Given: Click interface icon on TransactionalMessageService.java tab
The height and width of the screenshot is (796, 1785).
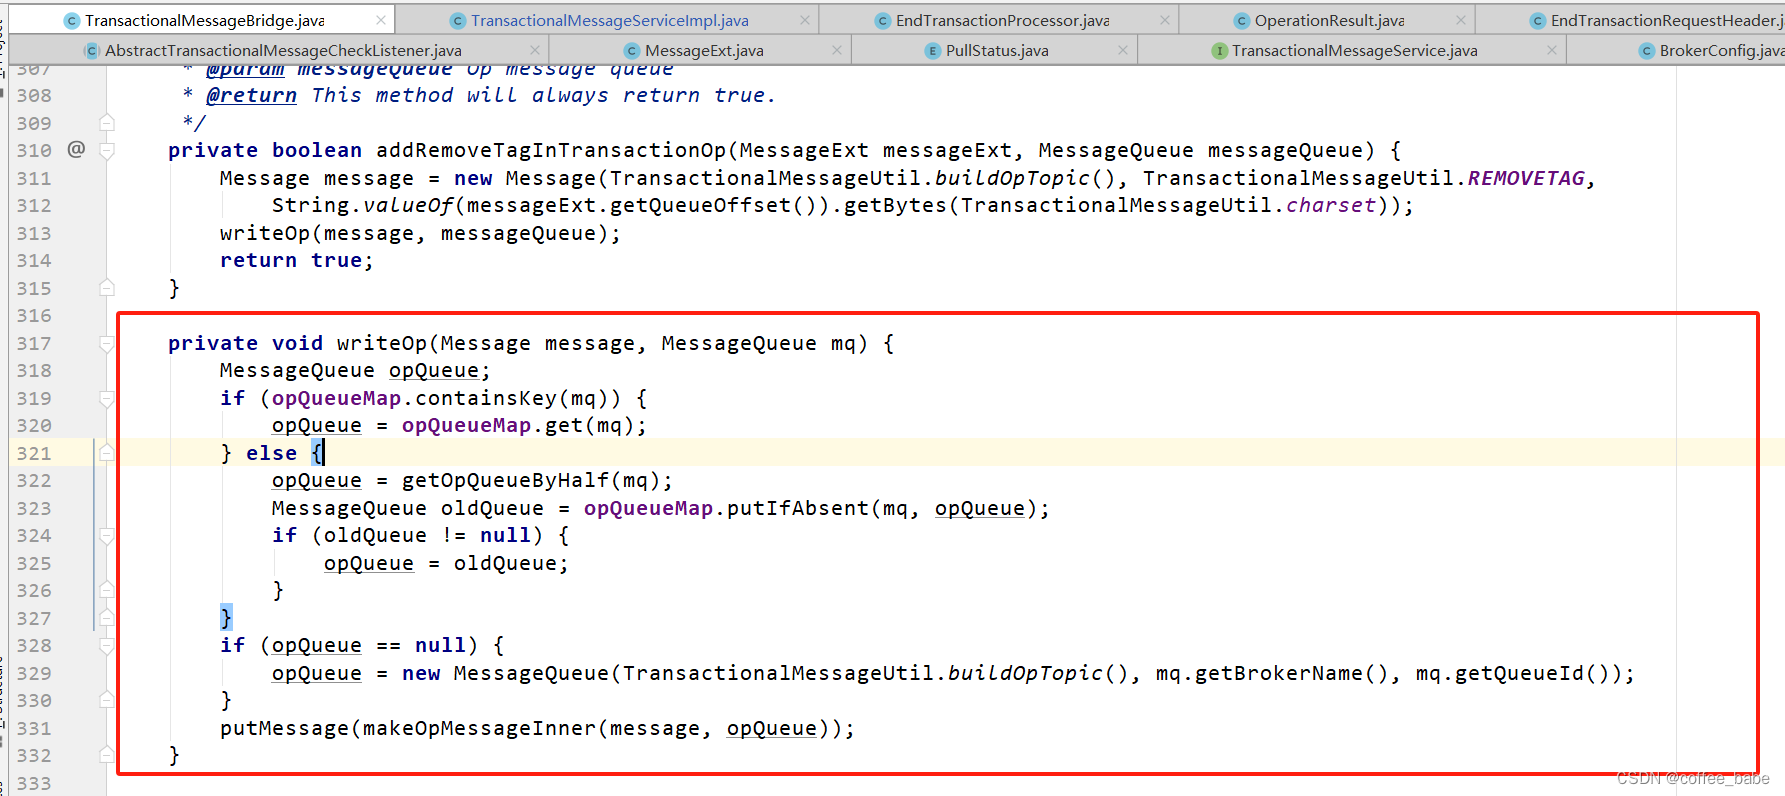Looking at the screenshot, I should [x=1219, y=51].
